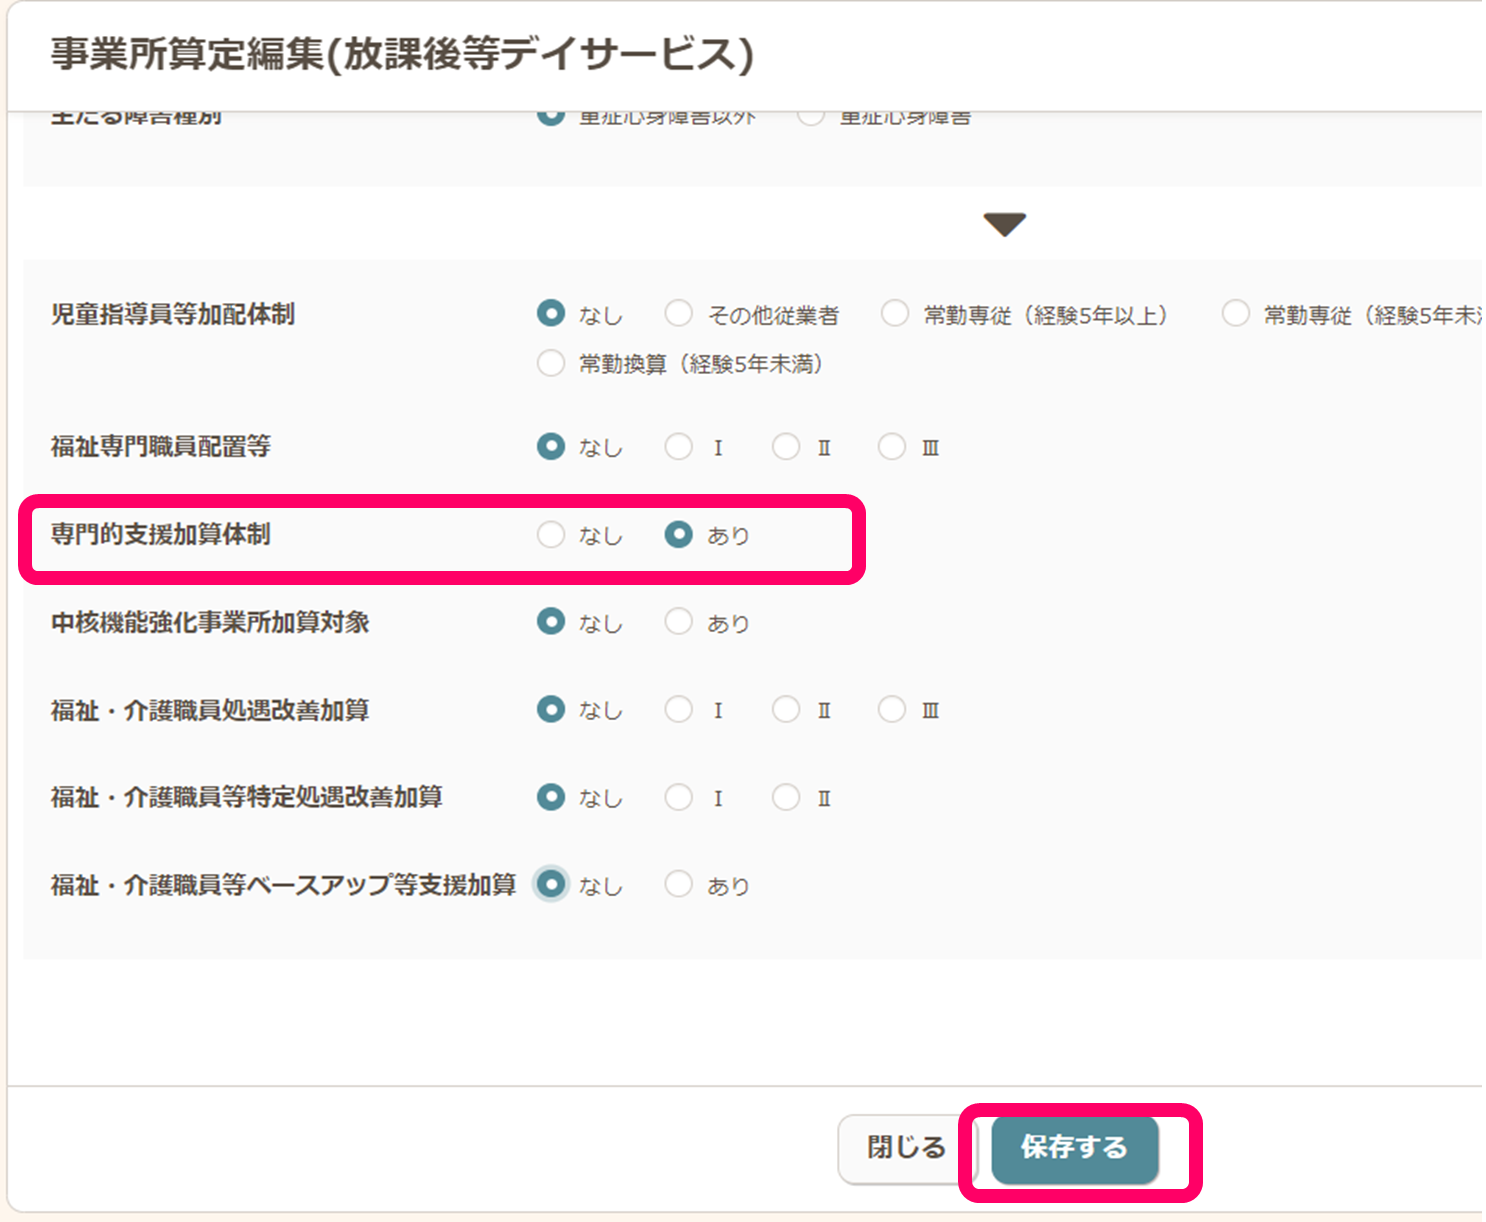The width and height of the screenshot is (1486, 1222).
Task: Click the 閉じる close button
Action: click(x=905, y=1148)
